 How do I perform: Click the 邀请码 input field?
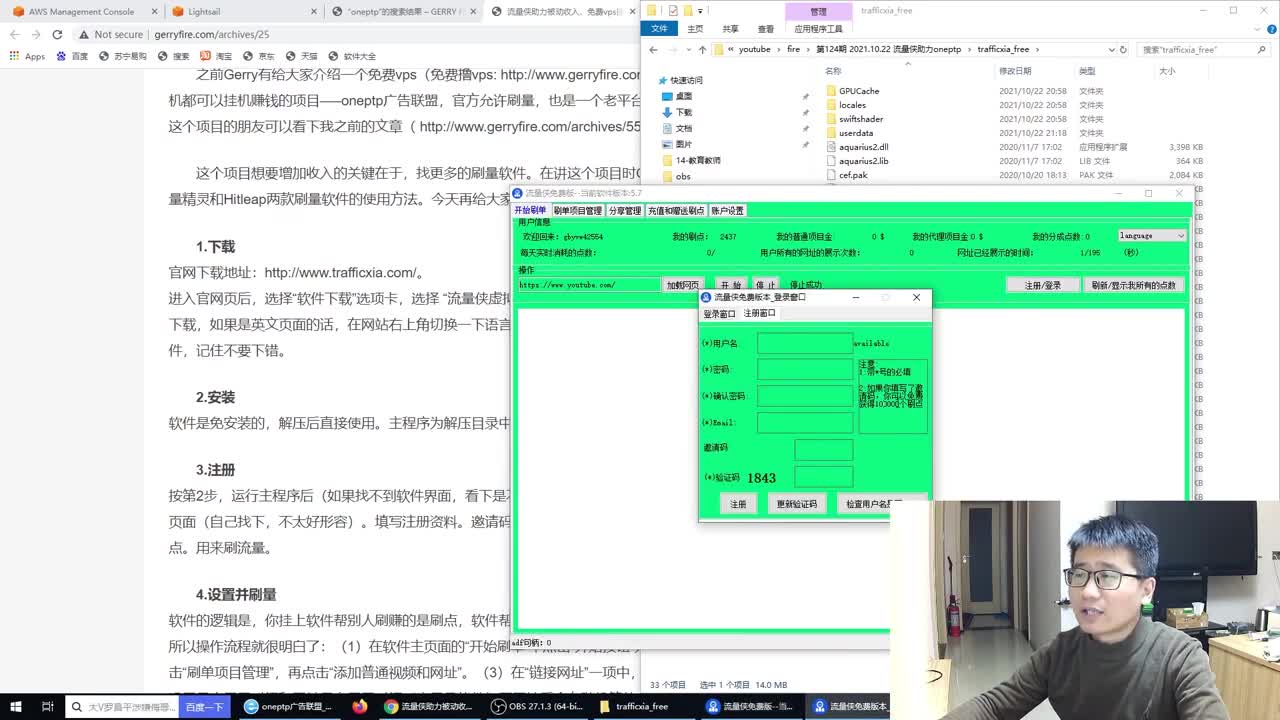tap(824, 449)
